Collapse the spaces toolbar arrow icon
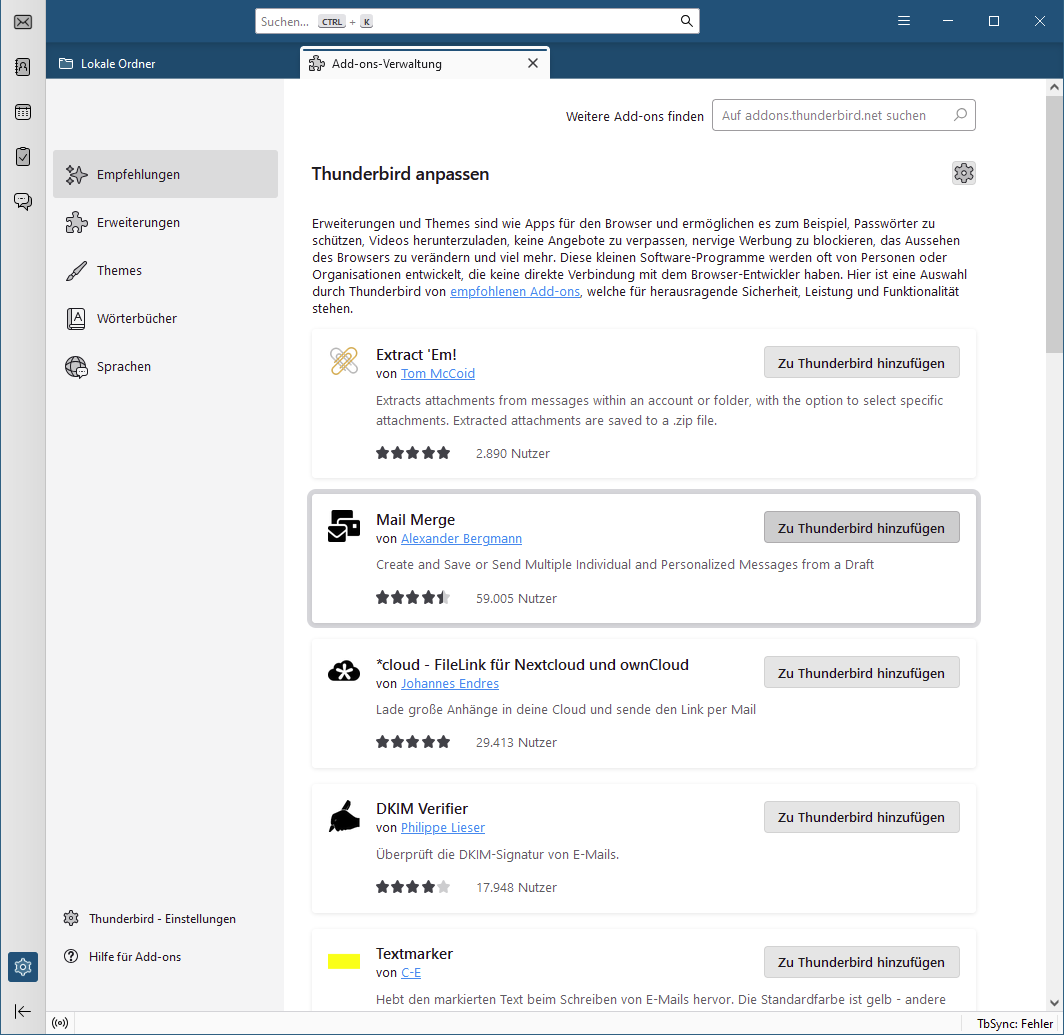Image resolution: width=1064 pixels, height=1035 pixels. point(22,1011)
